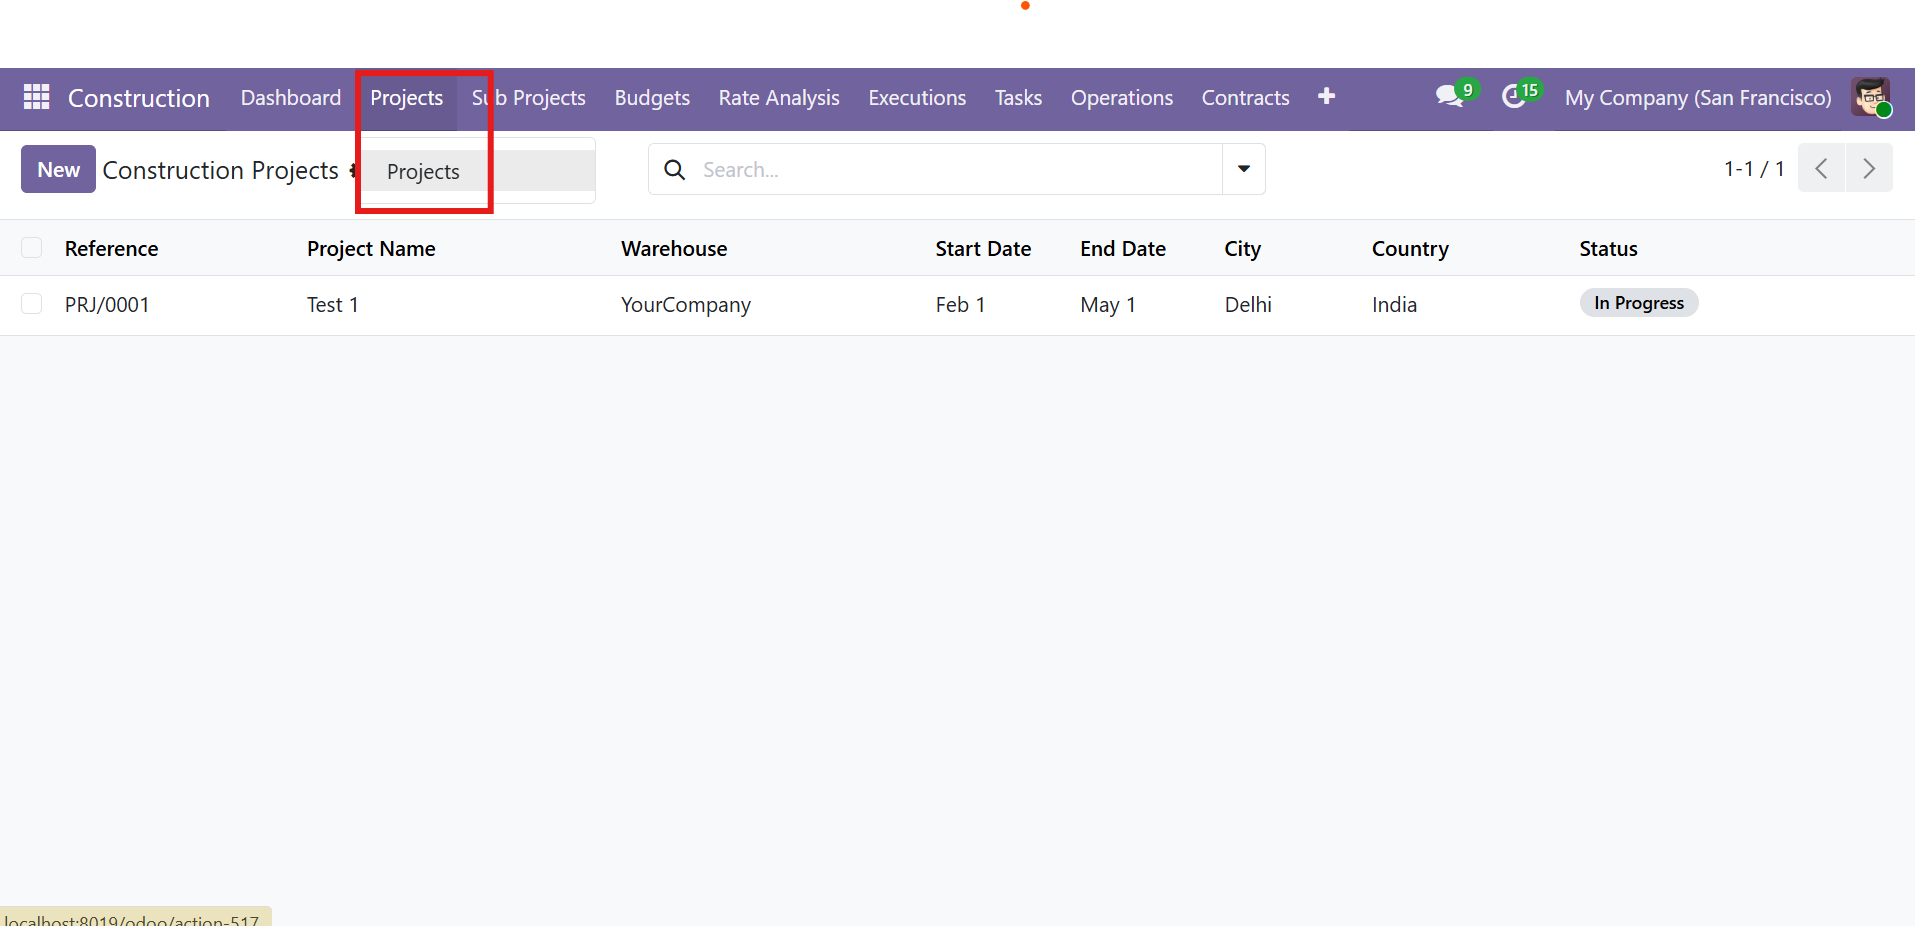
Task: Click the plus icon in the top menu bar
Action: pos(1326,97)
